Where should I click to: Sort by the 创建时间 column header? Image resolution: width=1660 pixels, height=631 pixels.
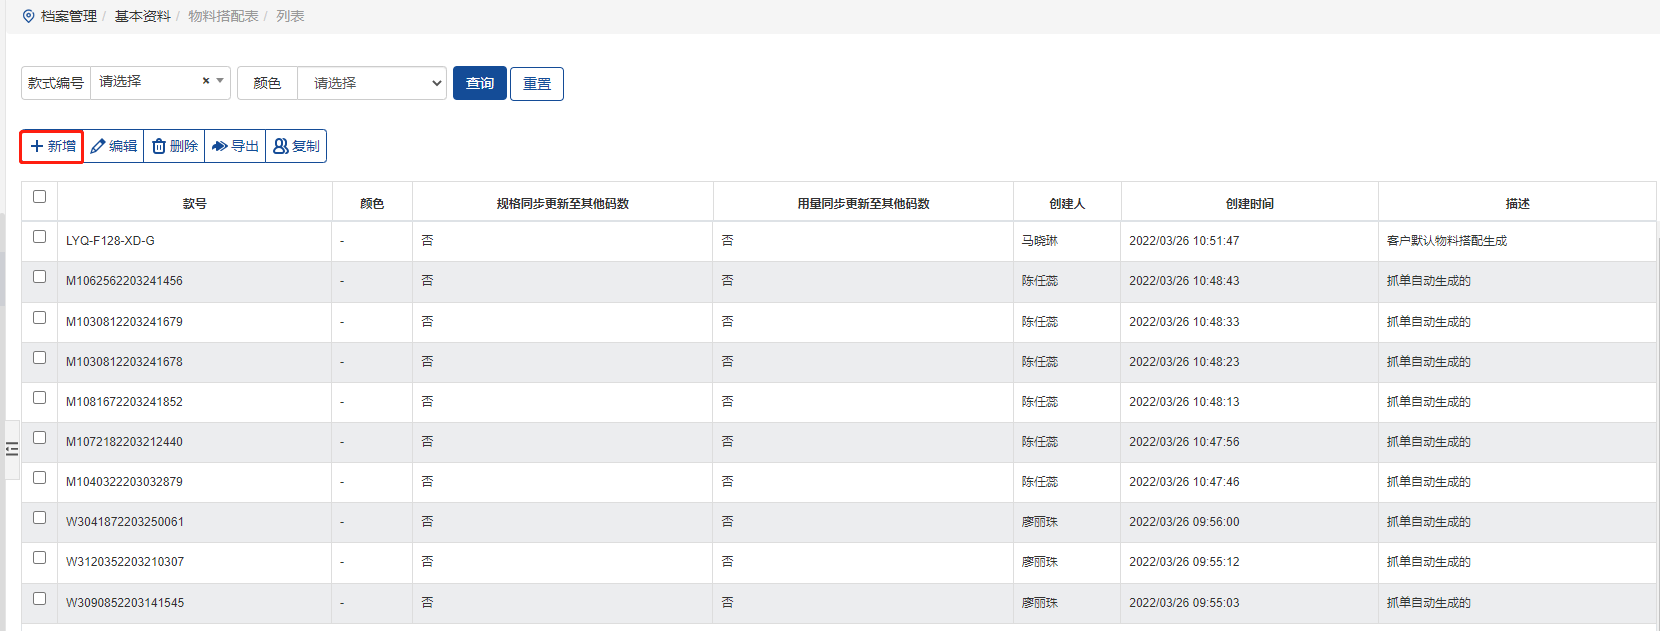[x=1249, y=203]
